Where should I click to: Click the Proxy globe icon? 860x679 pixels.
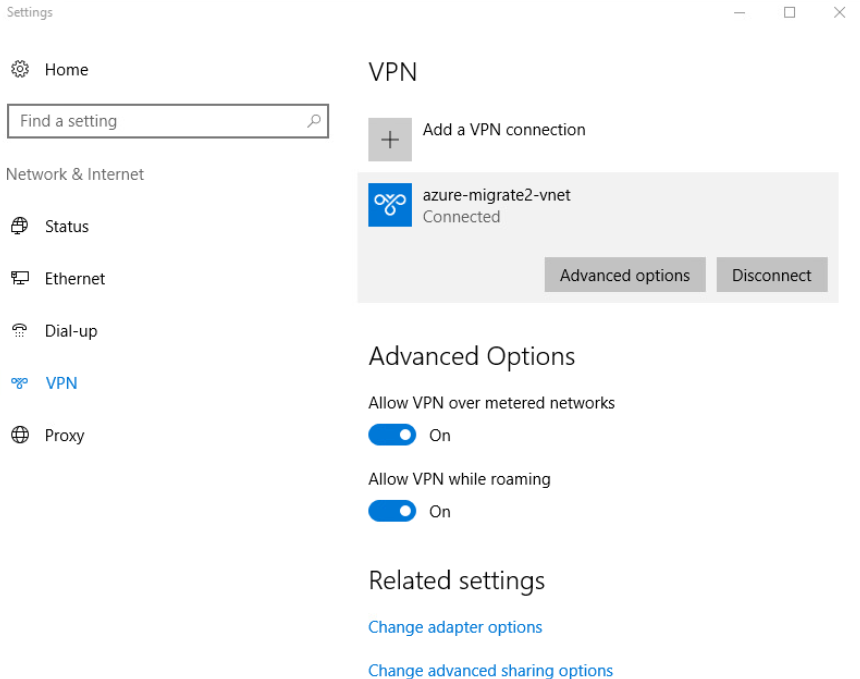click(x=20, y=435)
